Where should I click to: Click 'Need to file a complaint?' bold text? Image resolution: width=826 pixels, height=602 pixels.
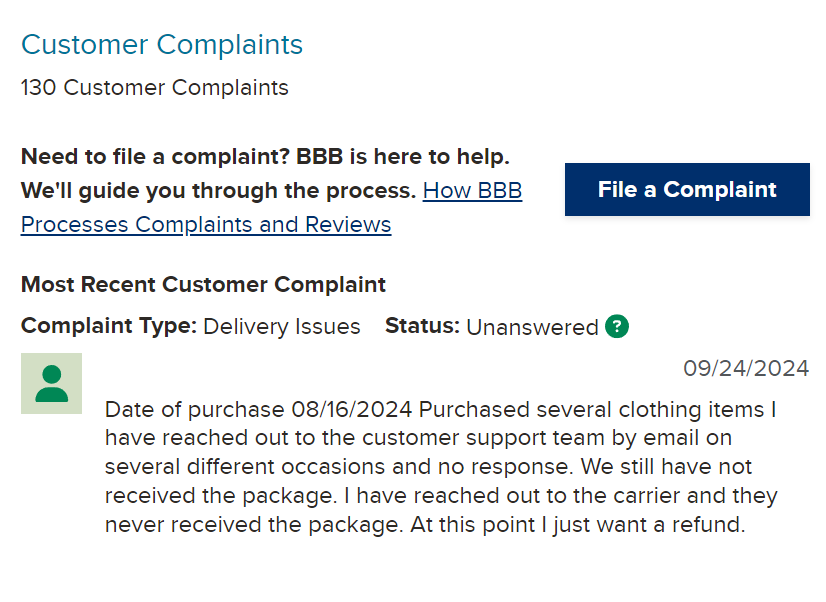pos(155,156)
